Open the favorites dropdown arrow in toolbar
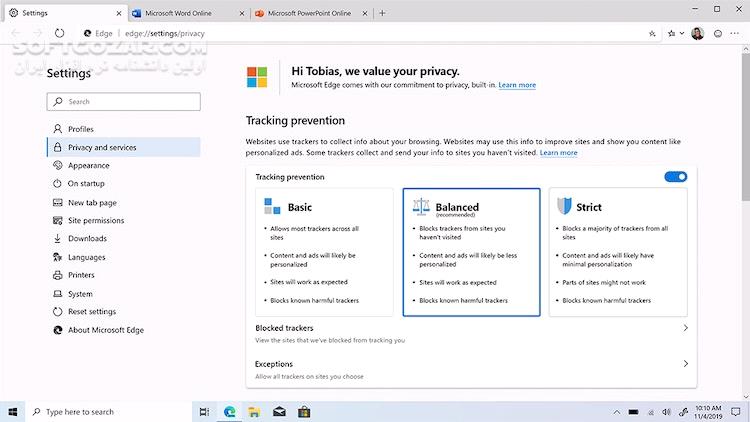The height and width of the screenshot is (422, 750). tap(682, 33)
